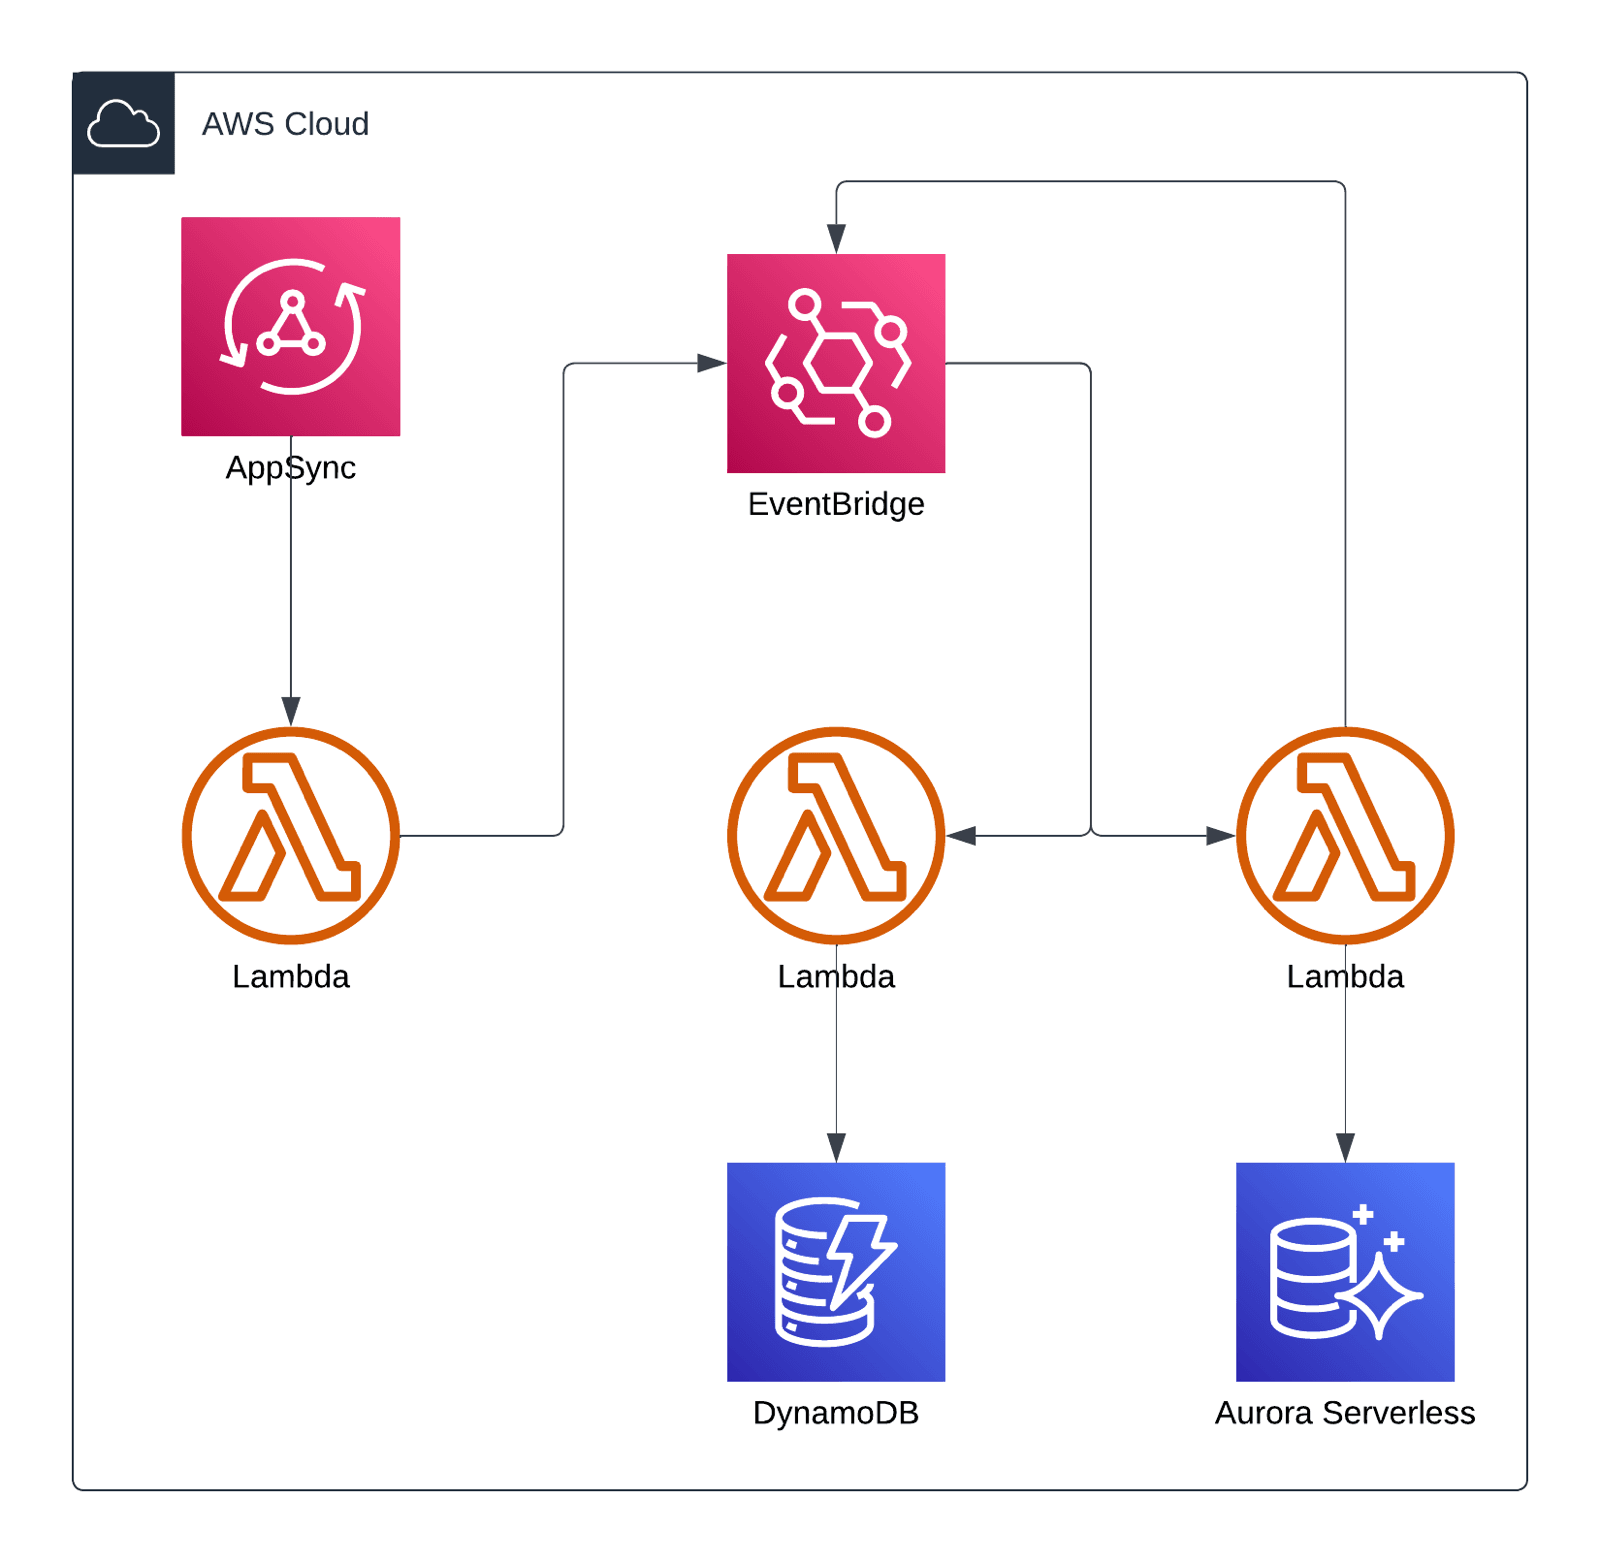The width and height of the screenshot is (1600, 1564).
Task: Click the "EventBridge" text label
Action: 835,504
